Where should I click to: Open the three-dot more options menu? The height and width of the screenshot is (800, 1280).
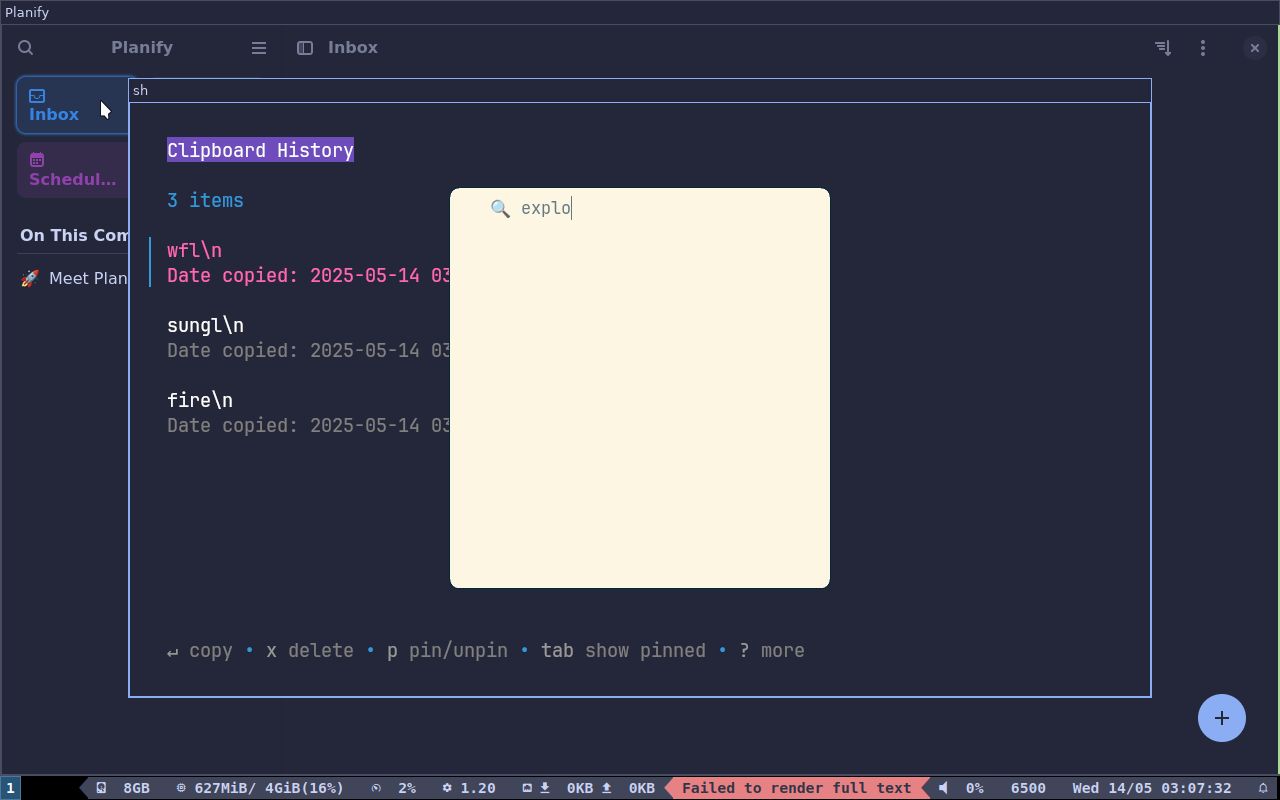tap(1203, 48)
